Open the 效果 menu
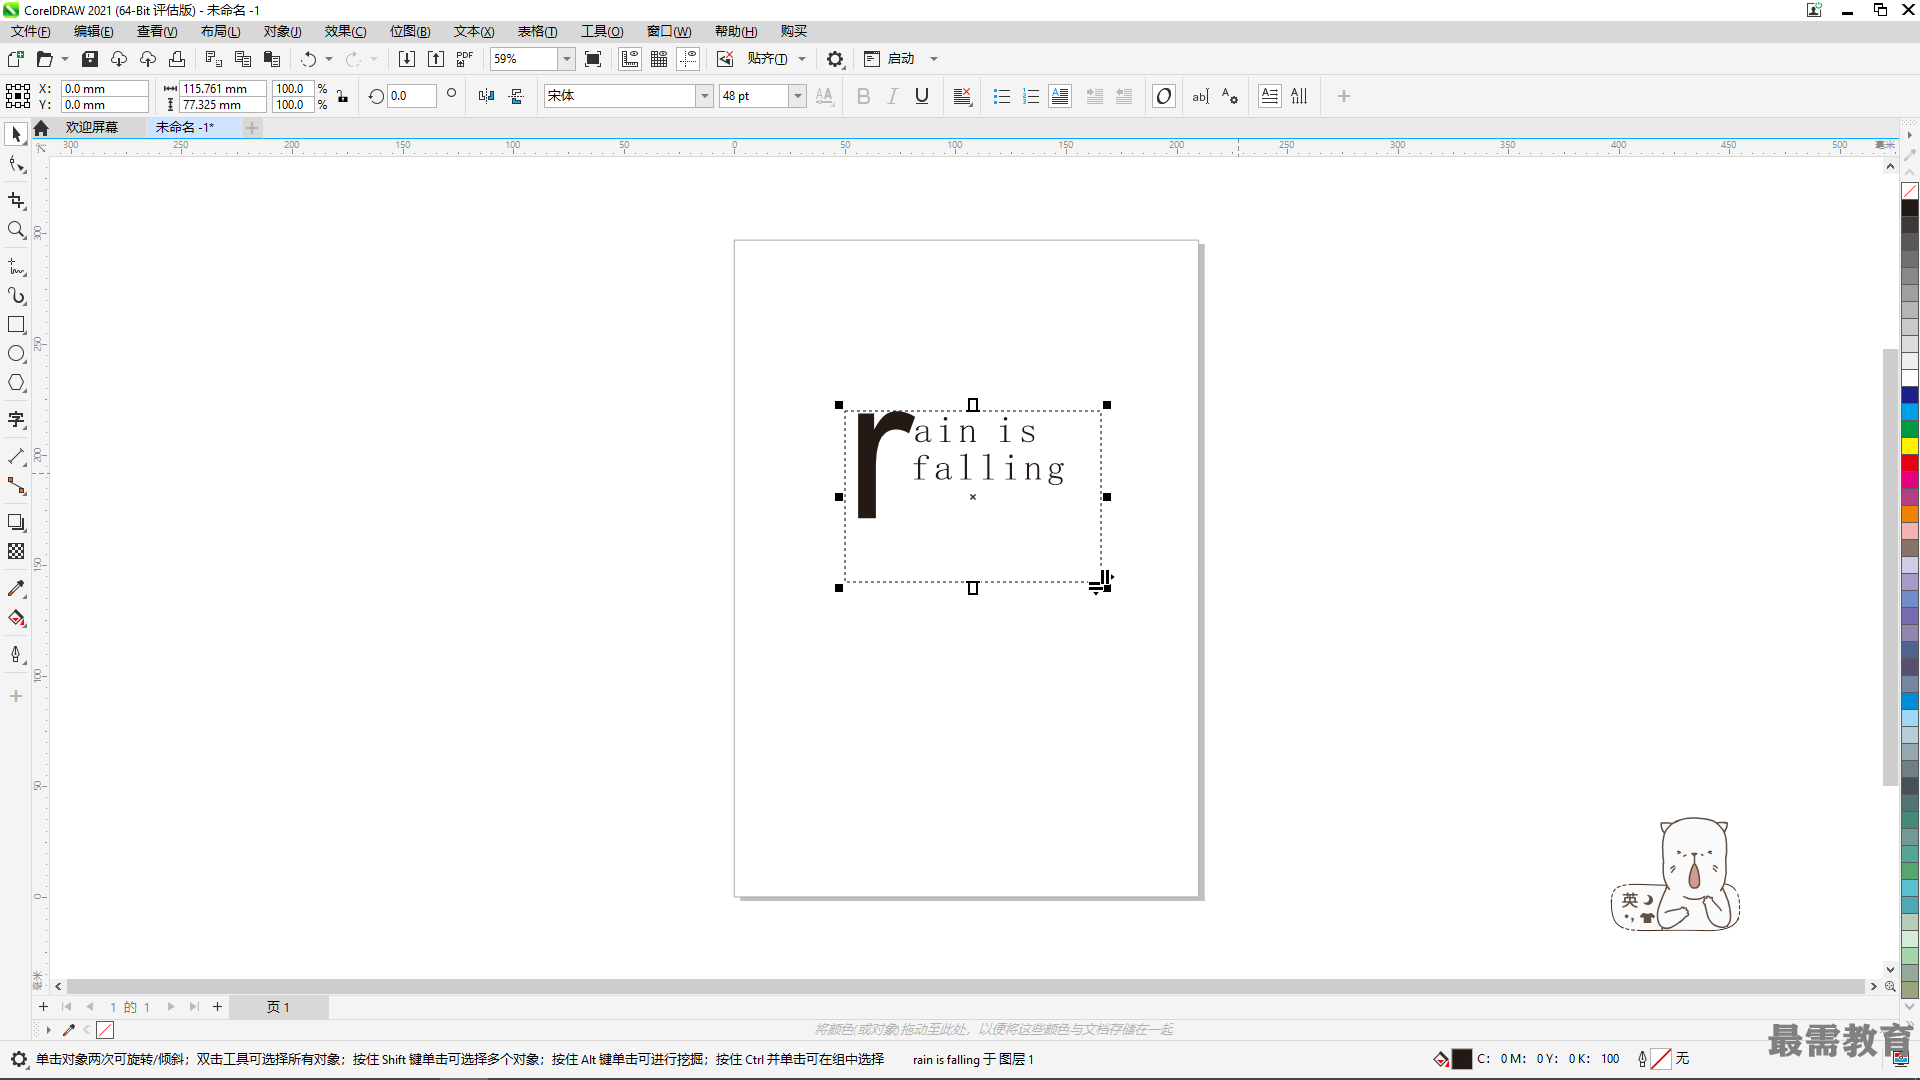Image resolution: width=1920 pixels, height=1080 pixels. point(345,31)
